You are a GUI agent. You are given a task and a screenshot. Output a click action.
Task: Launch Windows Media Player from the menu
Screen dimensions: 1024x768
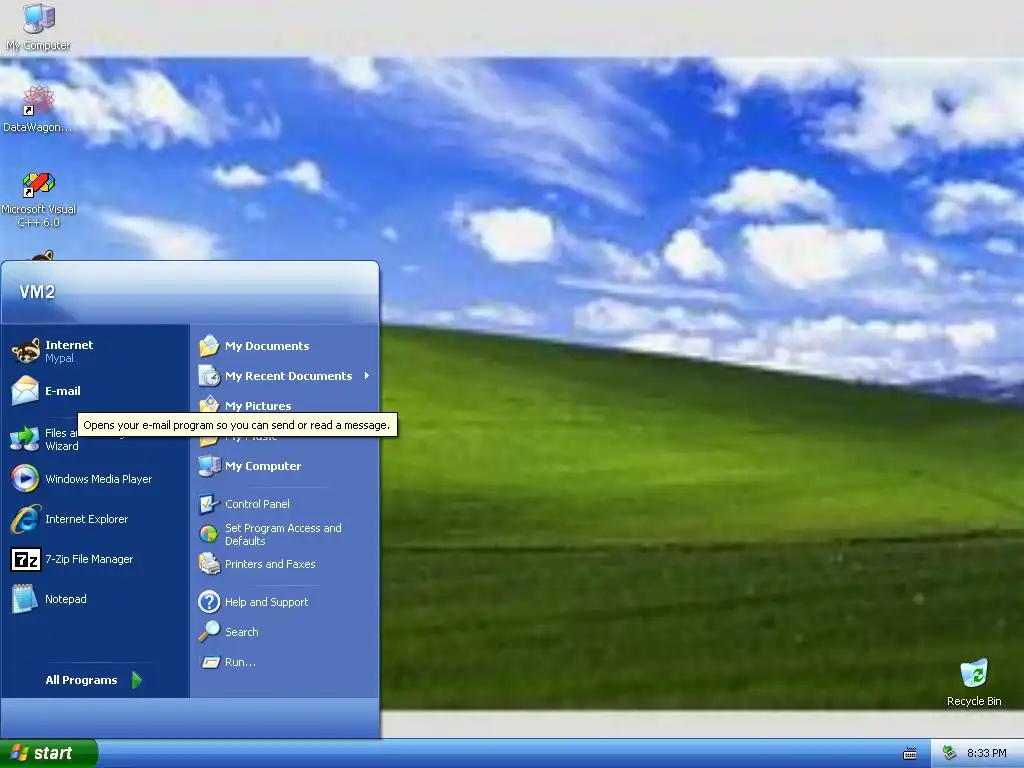(x=95, y=479)
